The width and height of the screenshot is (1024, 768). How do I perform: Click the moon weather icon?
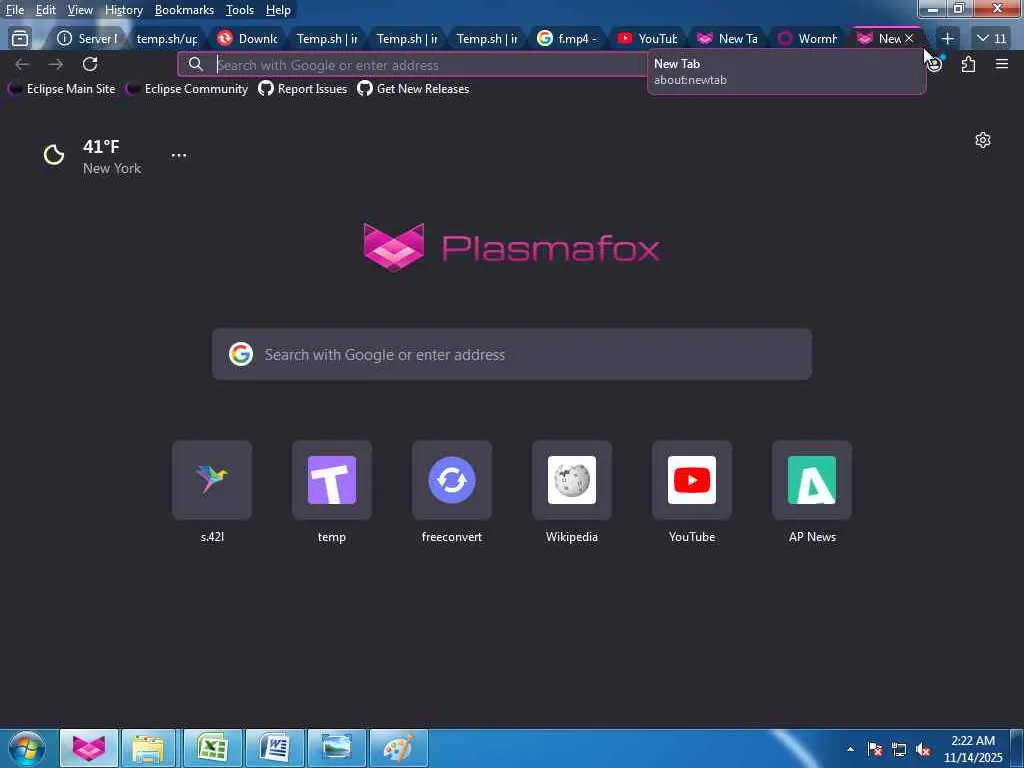click(54, 155)
